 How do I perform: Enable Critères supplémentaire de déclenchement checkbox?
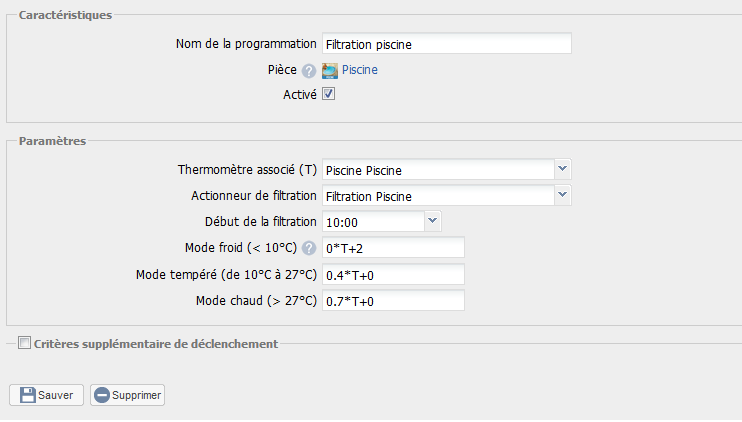coord(24,343)
